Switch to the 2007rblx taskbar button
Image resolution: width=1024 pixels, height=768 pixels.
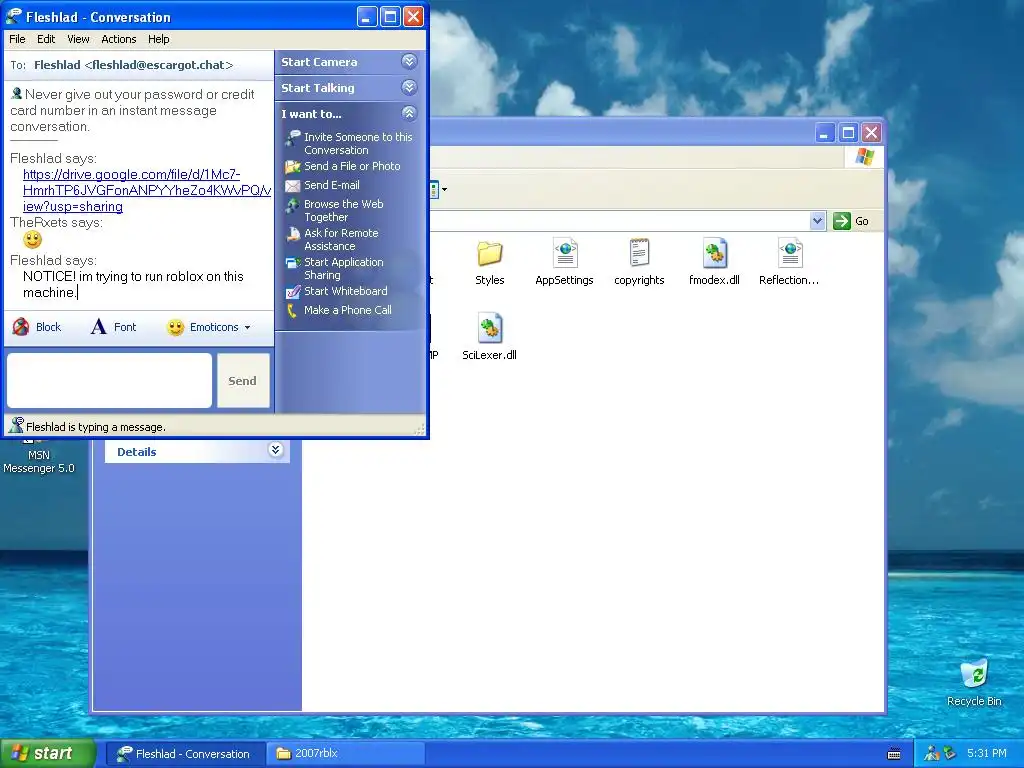click(x=344, y=754)
